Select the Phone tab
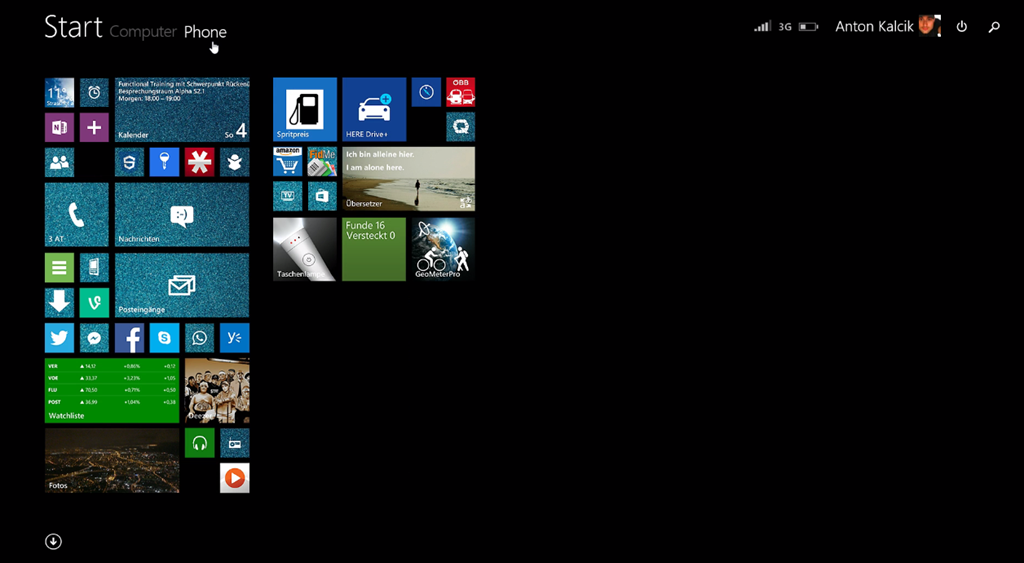Viewport: 1024px width, 563px height. coord(205,32)
